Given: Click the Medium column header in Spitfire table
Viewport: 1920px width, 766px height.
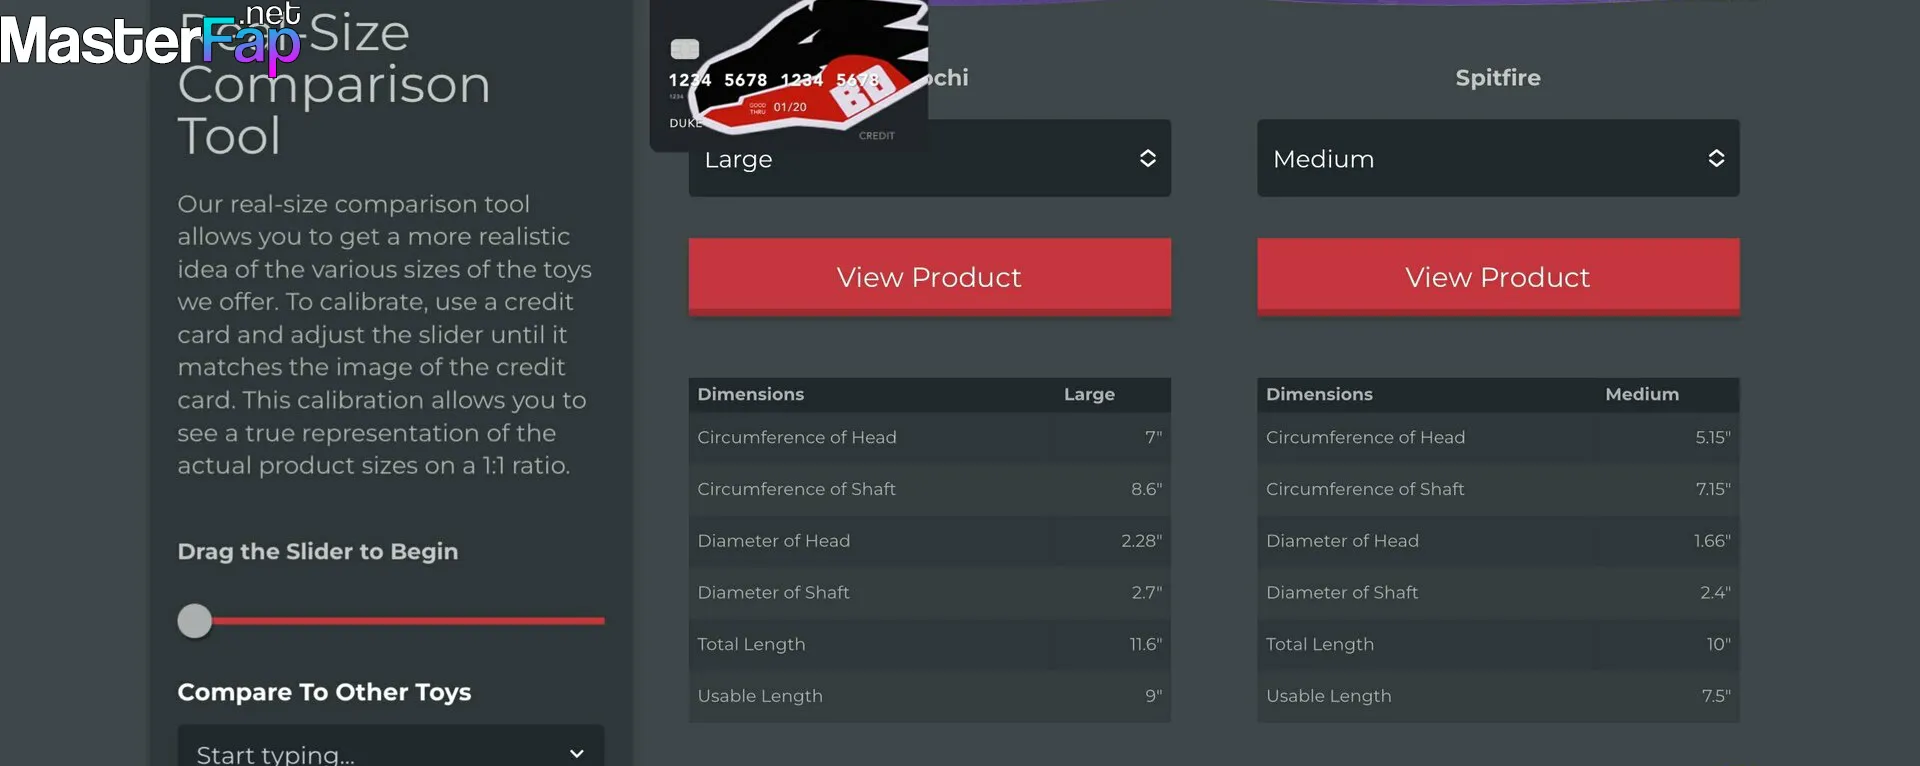Looking at the screenshot, I should tap(1642, 394).
